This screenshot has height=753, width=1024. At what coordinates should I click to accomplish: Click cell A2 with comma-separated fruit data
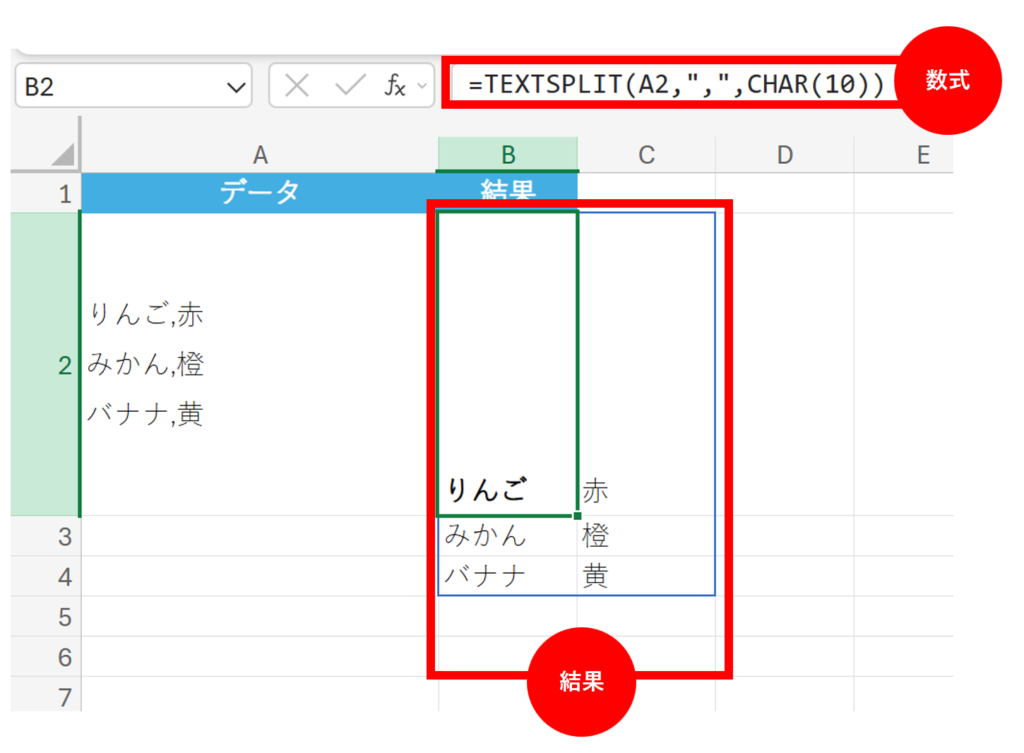pos(260,365)
